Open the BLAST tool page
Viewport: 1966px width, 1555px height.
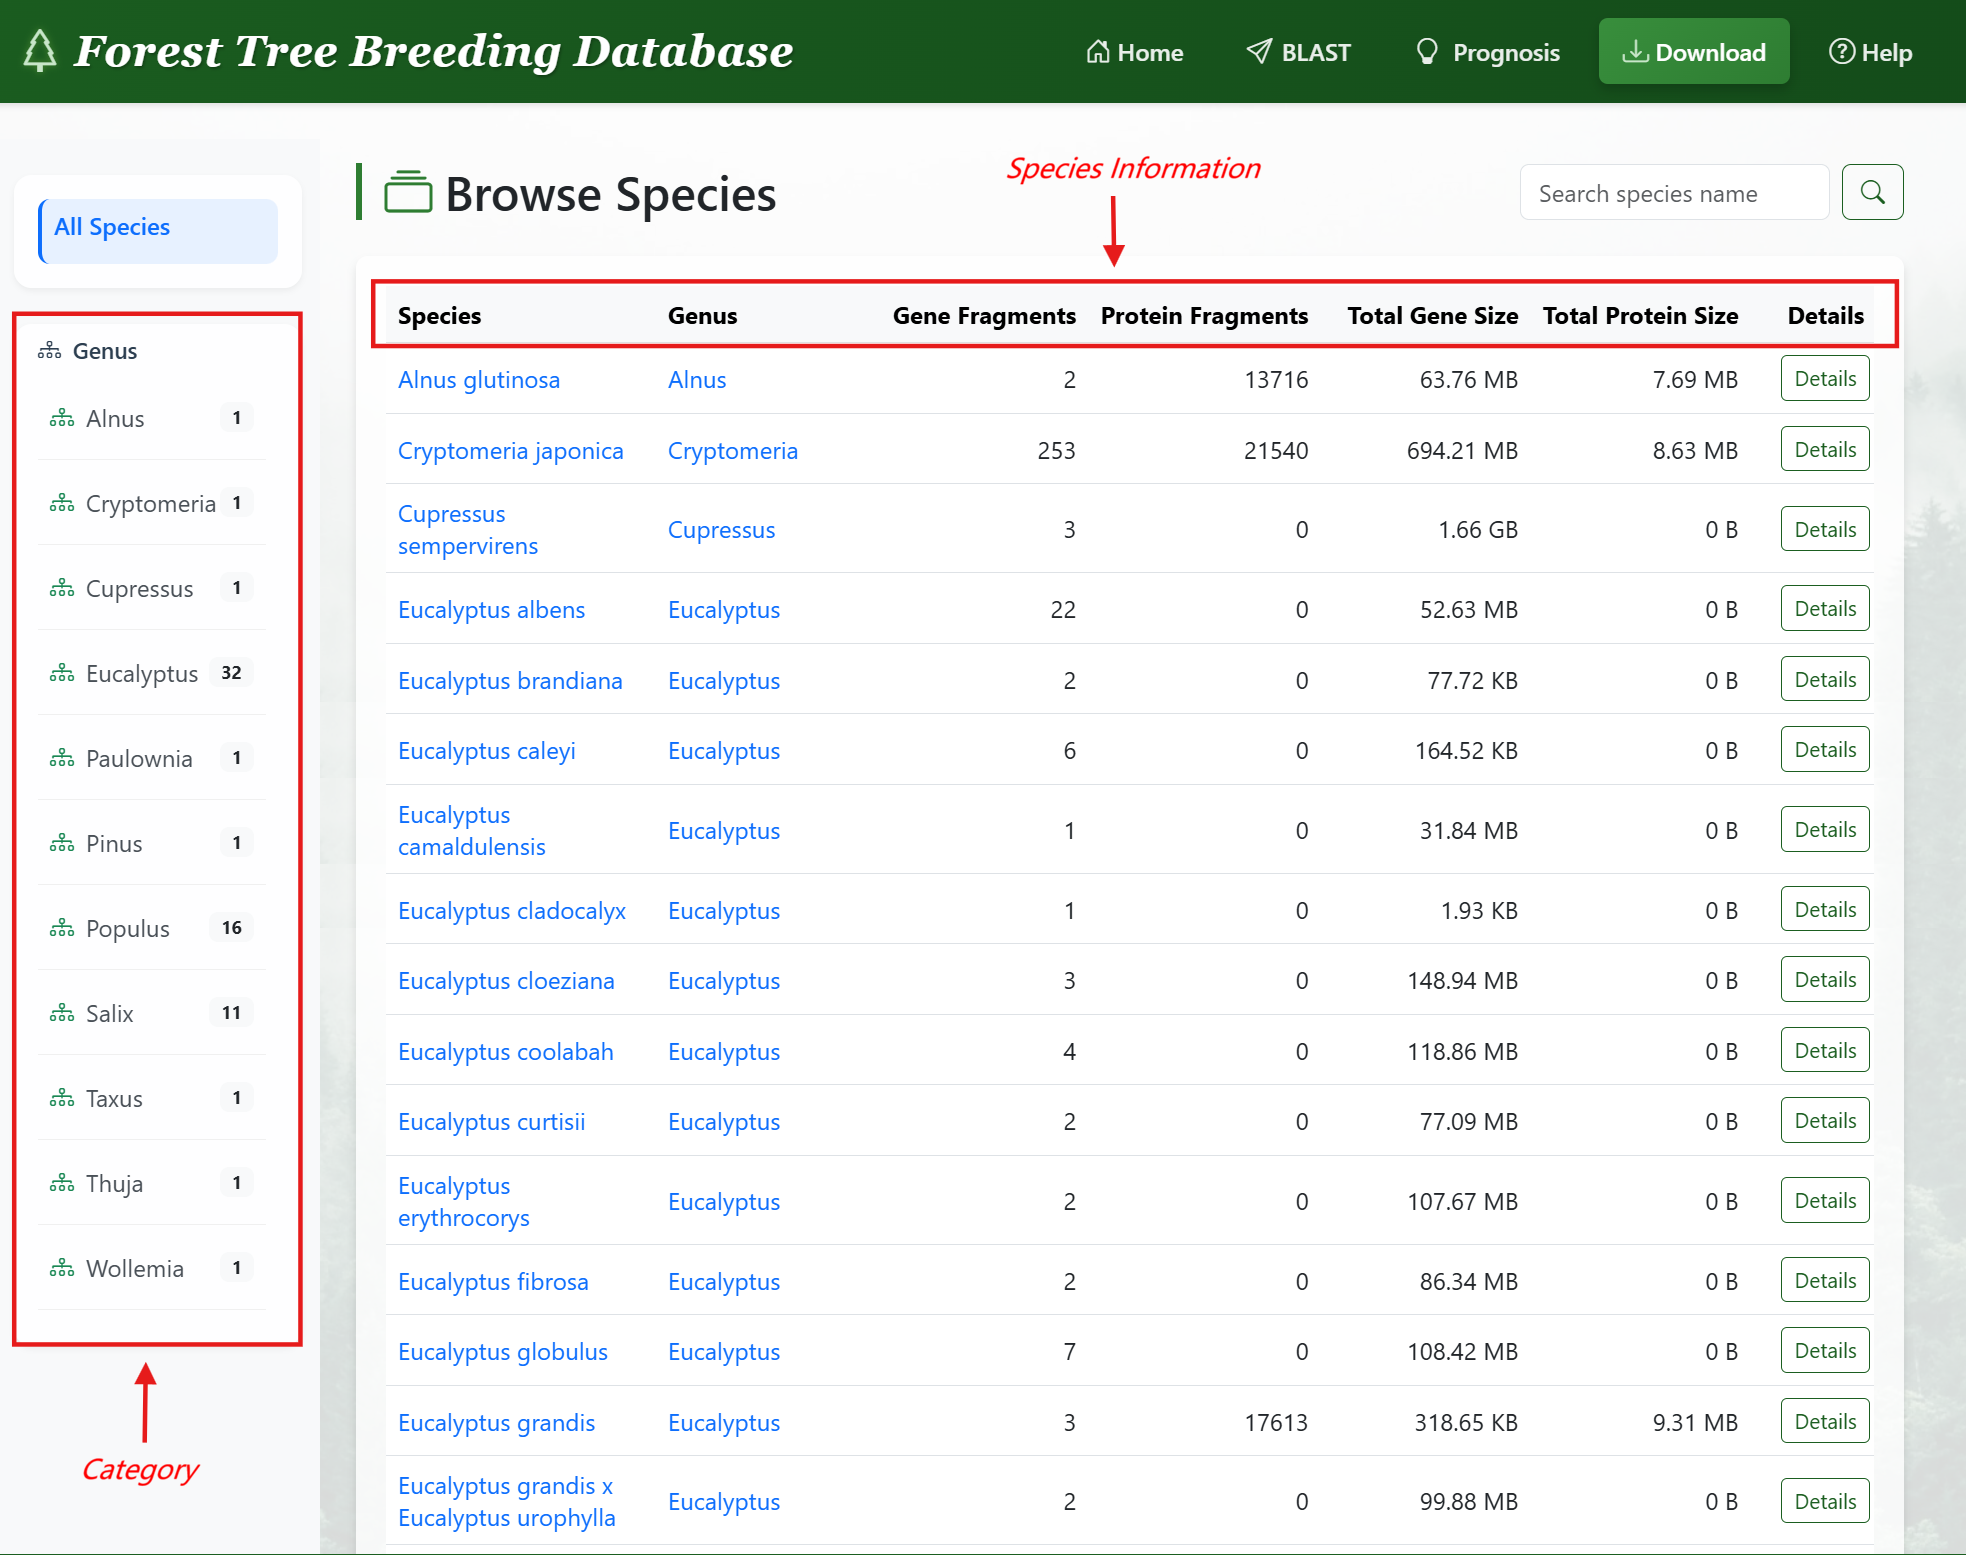(1299, 52)
